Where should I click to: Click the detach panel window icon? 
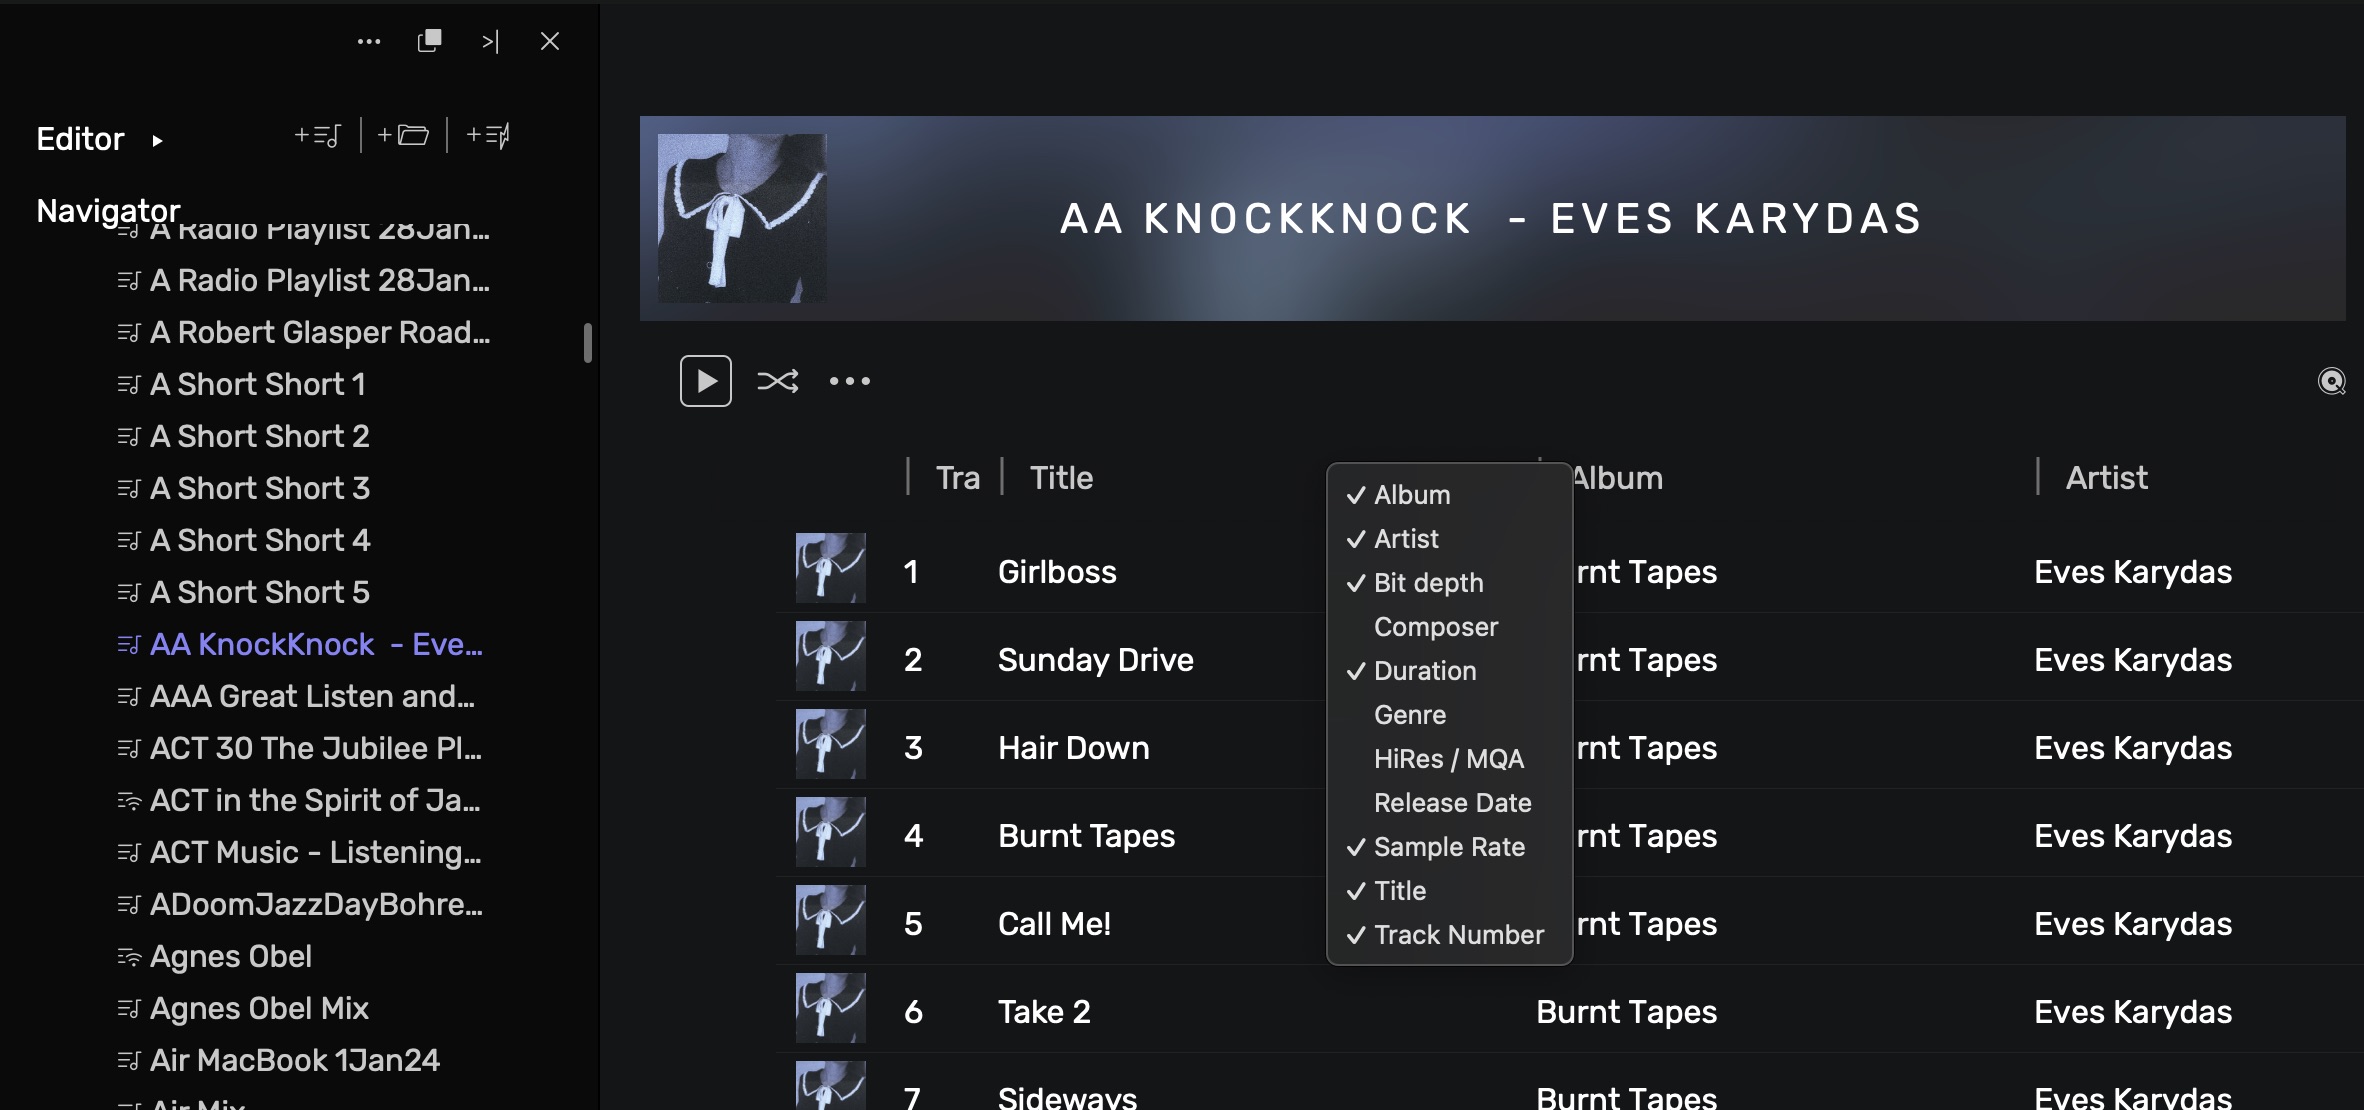pos(429,41)
